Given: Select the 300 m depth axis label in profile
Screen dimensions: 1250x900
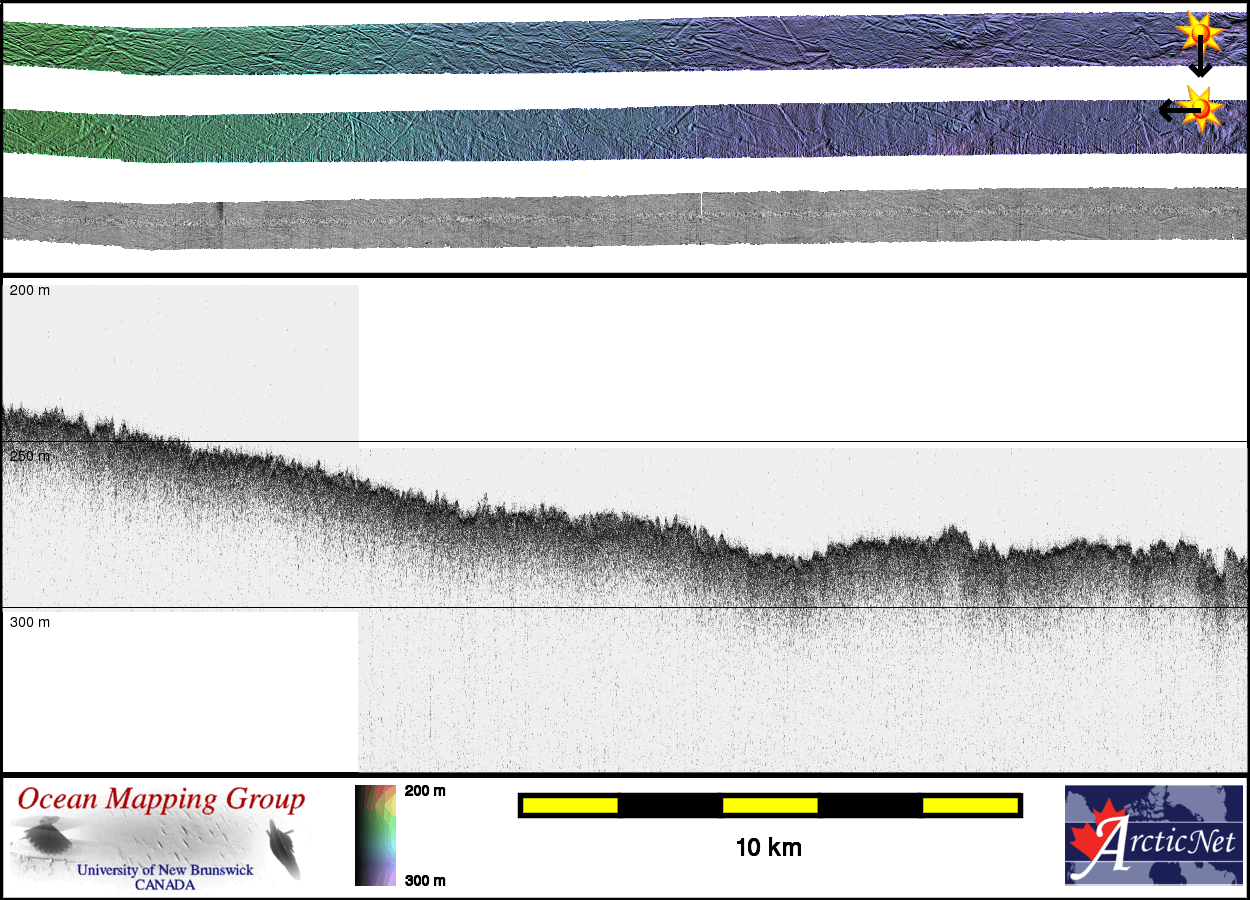Looking at the screenshot, I should 30,622.
